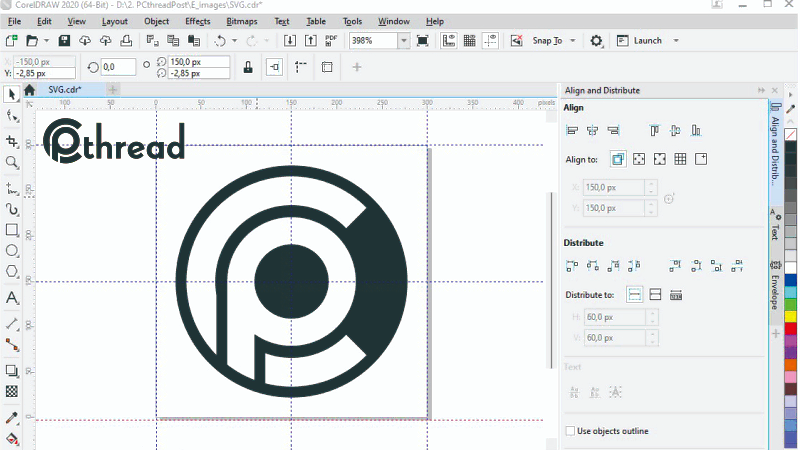Image resolution: width=800 pixels, height=450 pixels.
Task: Add a new document tab
Action: point(113,90)
